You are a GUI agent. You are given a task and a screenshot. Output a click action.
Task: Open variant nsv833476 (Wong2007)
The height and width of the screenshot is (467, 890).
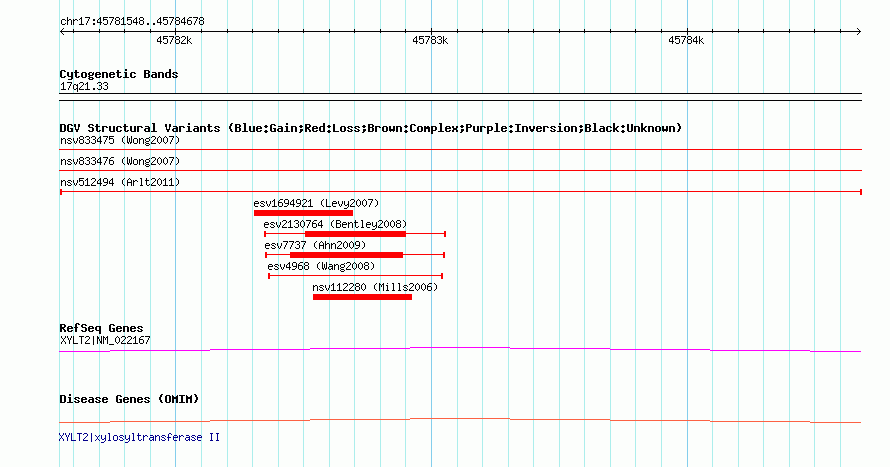pos(120,161)
